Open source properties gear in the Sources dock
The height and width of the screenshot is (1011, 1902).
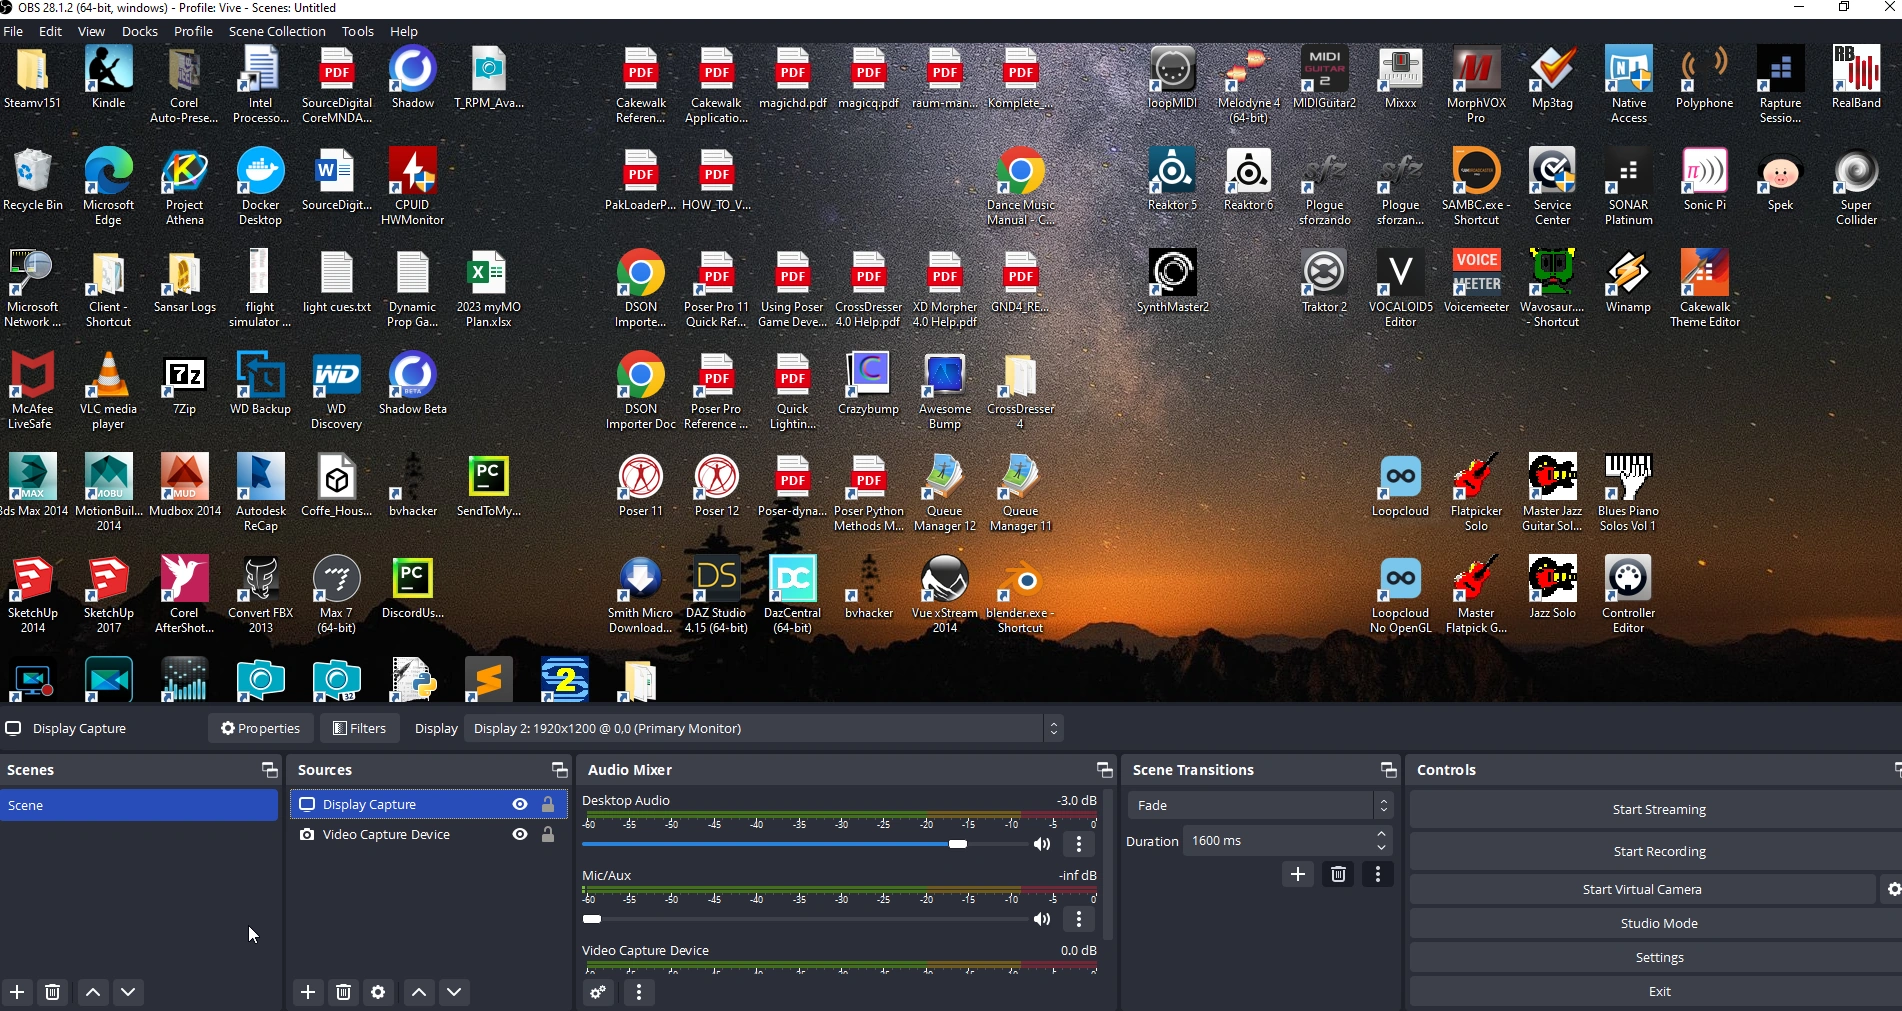coord(378,992)
